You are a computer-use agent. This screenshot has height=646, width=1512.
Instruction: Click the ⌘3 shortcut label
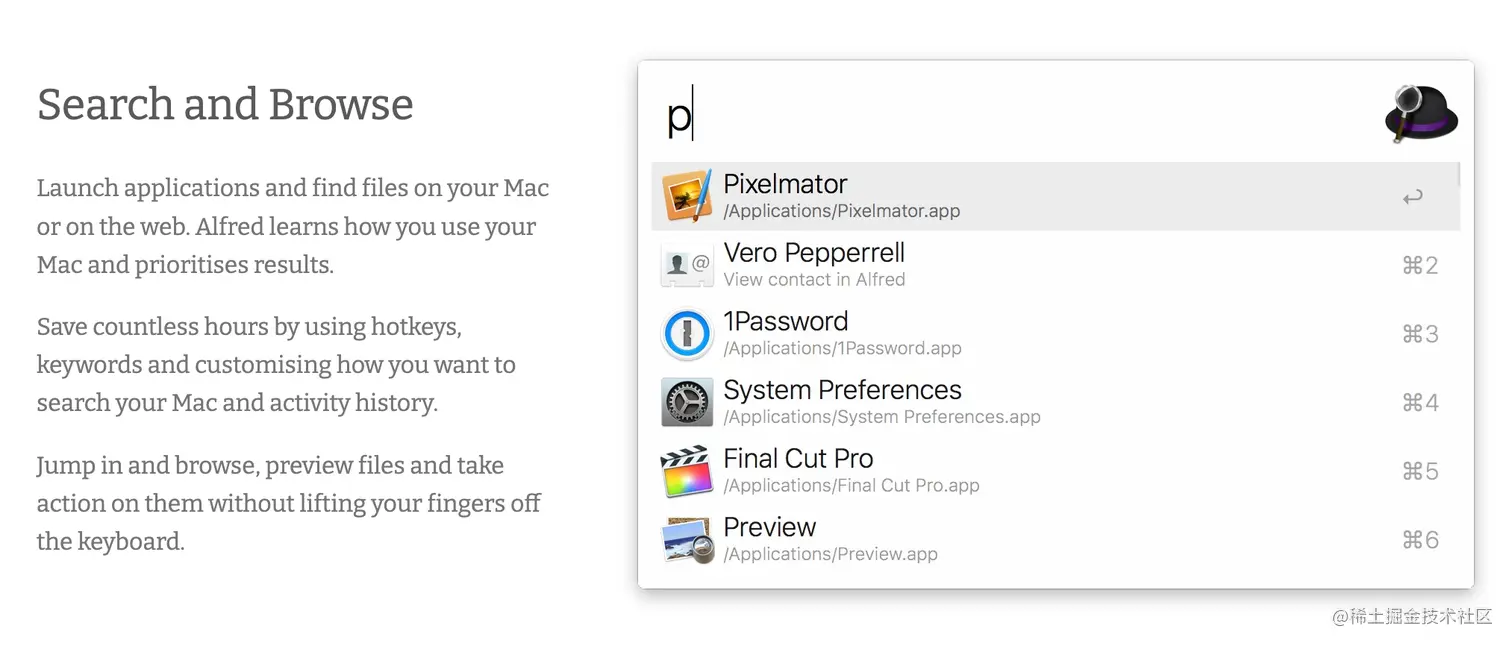pyautogui.click(x=1420, y=334)
